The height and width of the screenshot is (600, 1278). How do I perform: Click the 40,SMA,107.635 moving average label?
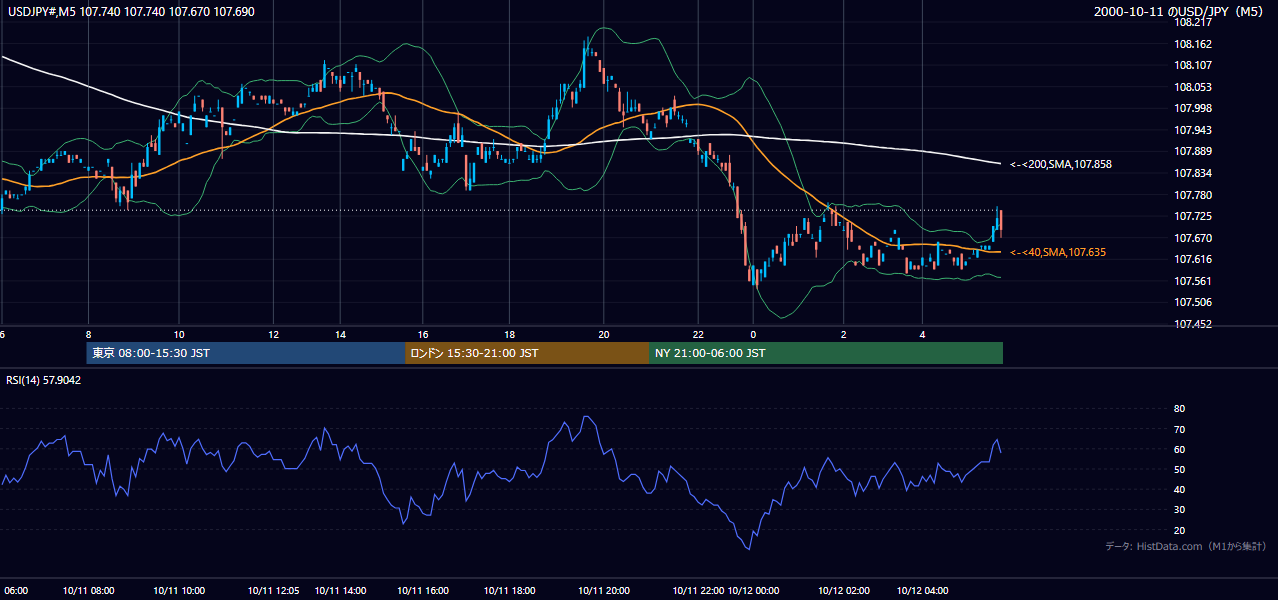[1058, 252]
